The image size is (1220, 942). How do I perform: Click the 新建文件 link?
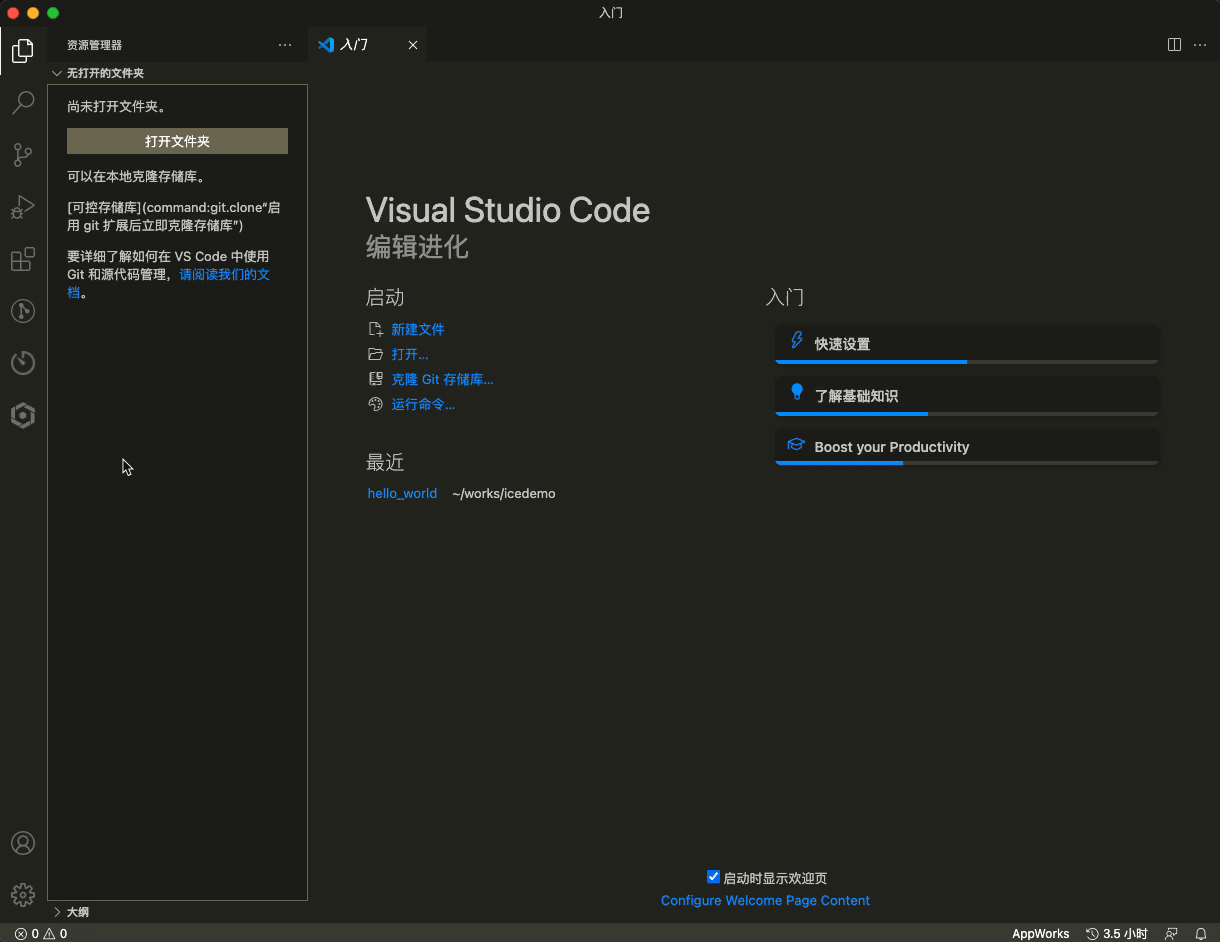[418, 329]
